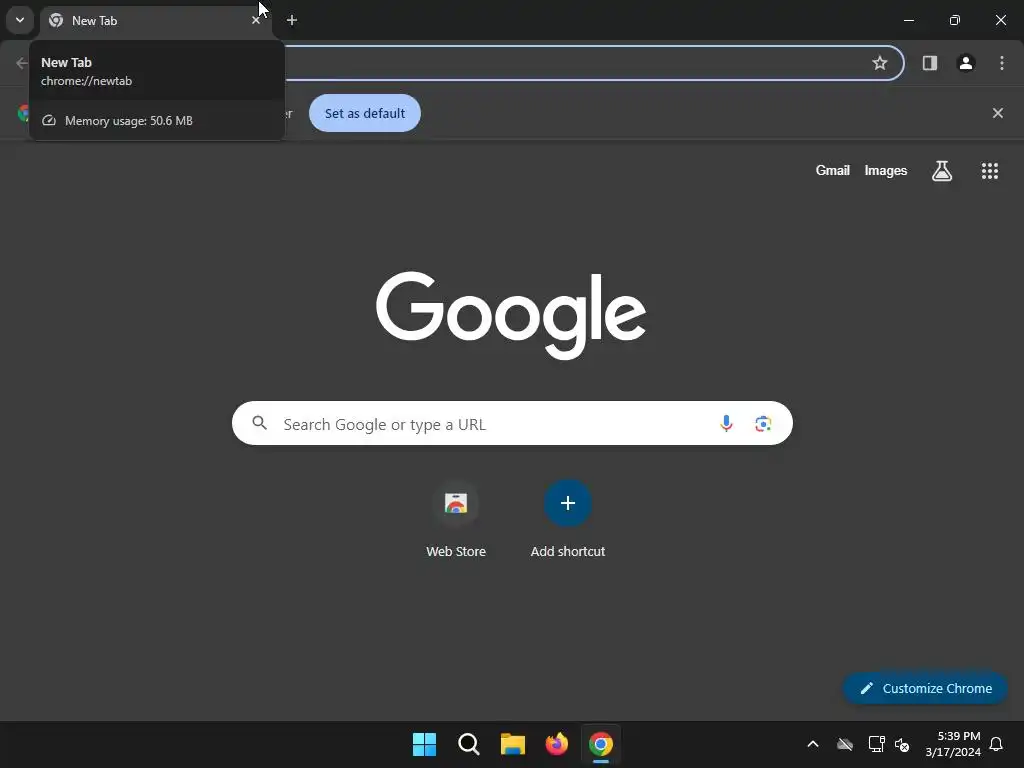Bookmark this tab with the star icon
Image resolution: width=1024 pixels, height=768 pixels.
point(880,63)
